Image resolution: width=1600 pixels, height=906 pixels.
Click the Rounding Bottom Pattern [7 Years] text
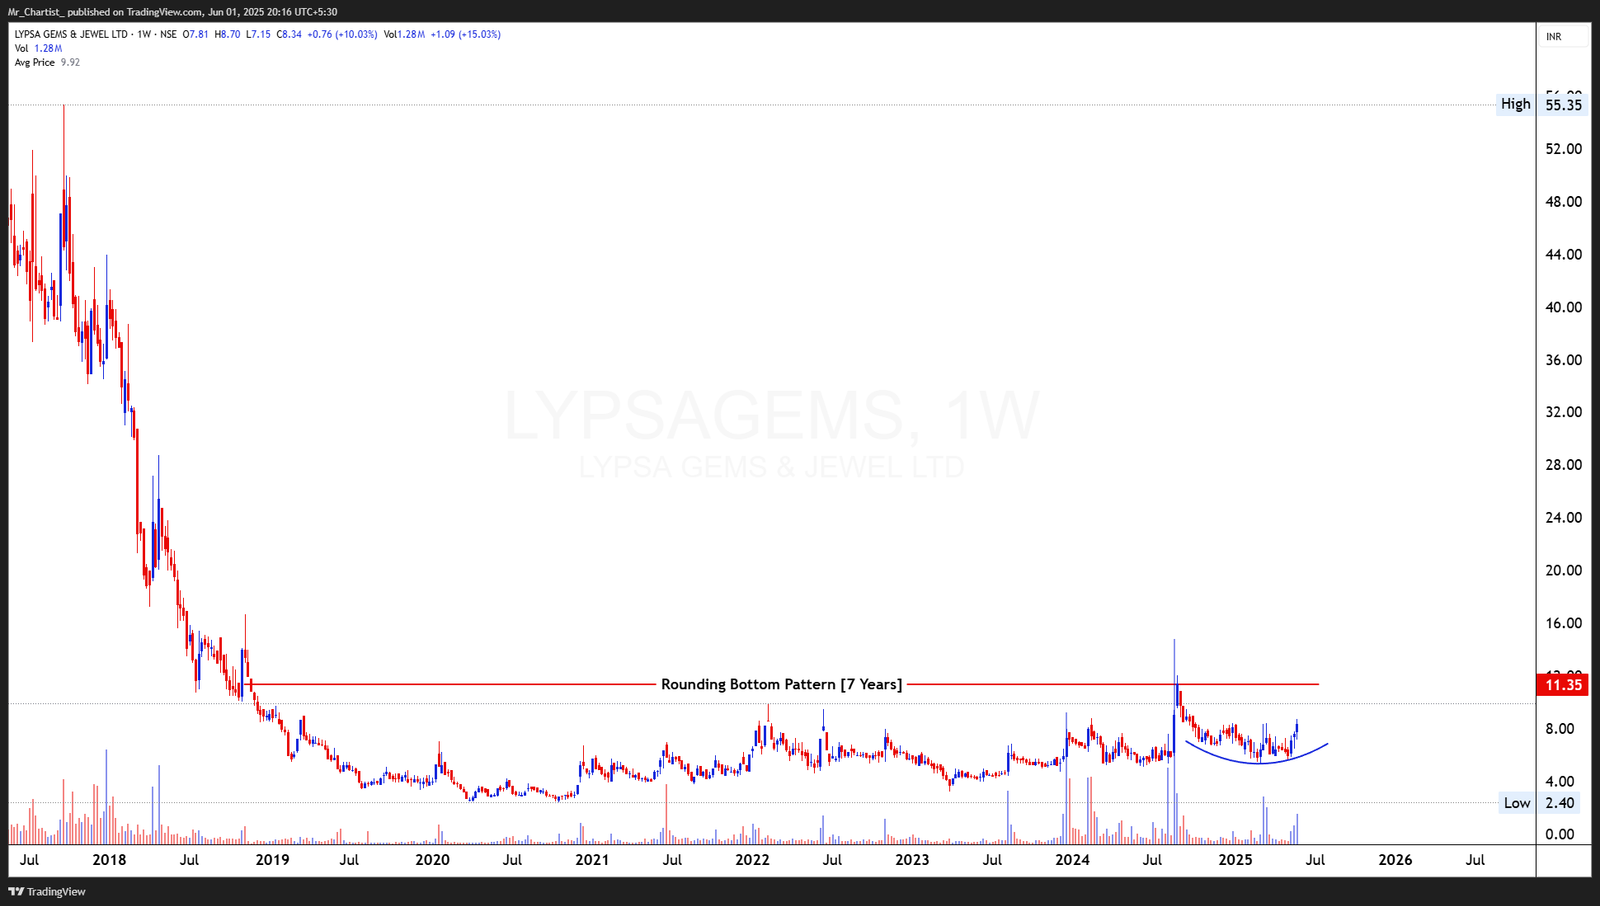tap(780, 684)
